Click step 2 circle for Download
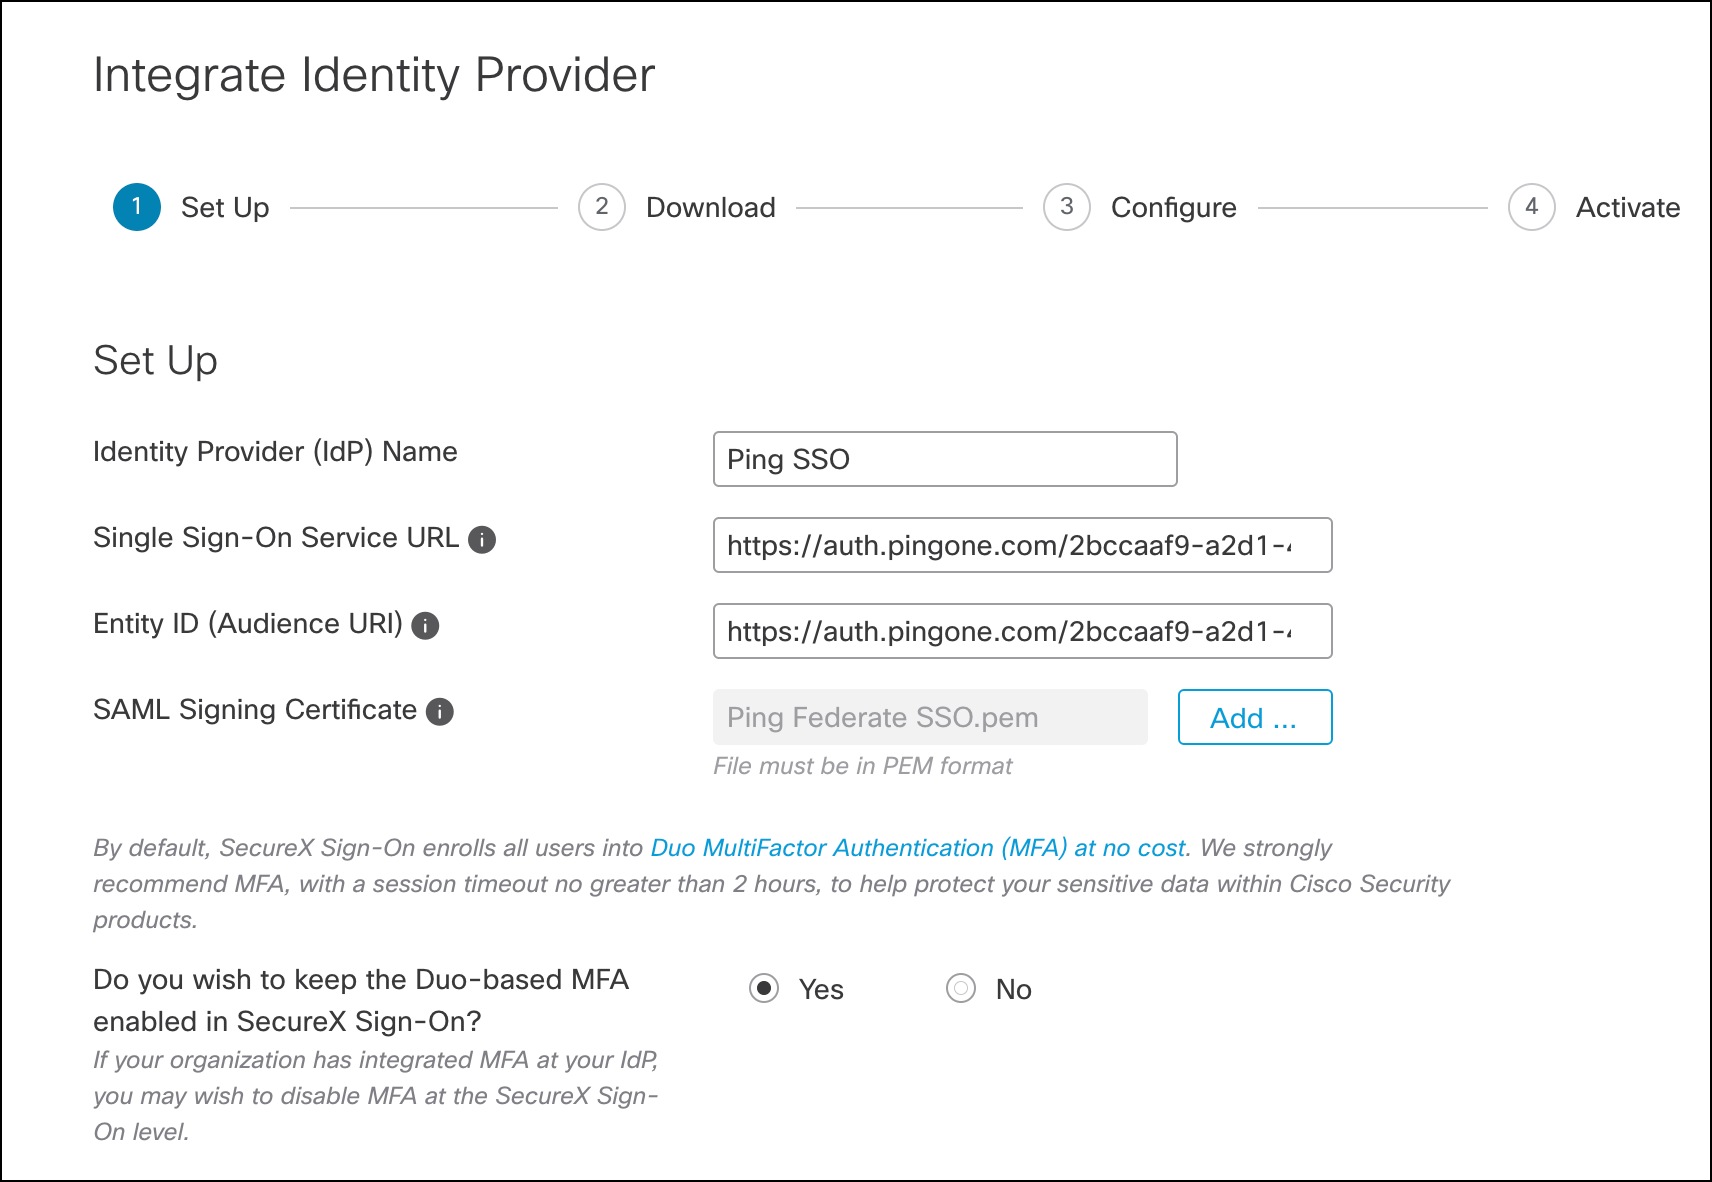This screenshot has width=1712, height=1182. [x=601, y=207]
